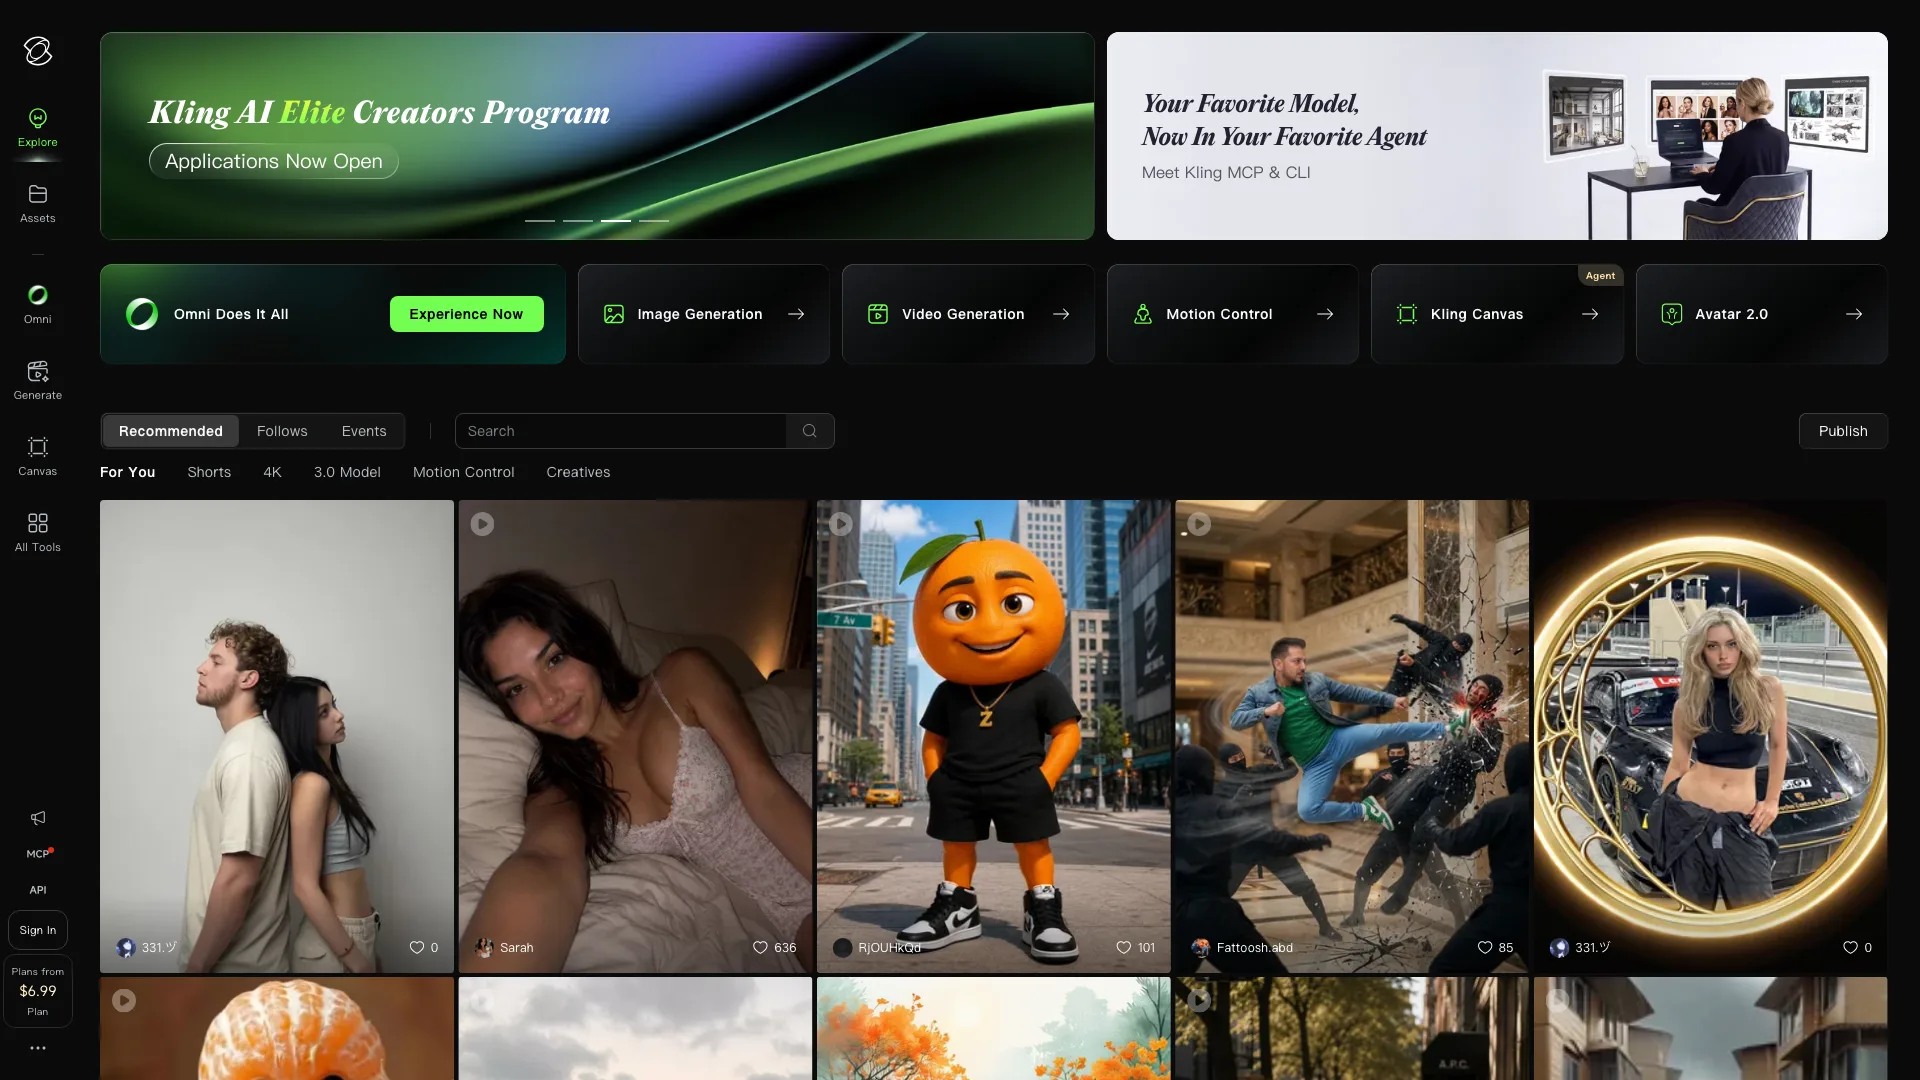The image size is (1920, 1080).
Task: Select the Motion Control feed filter
Action: pos(464,472)
